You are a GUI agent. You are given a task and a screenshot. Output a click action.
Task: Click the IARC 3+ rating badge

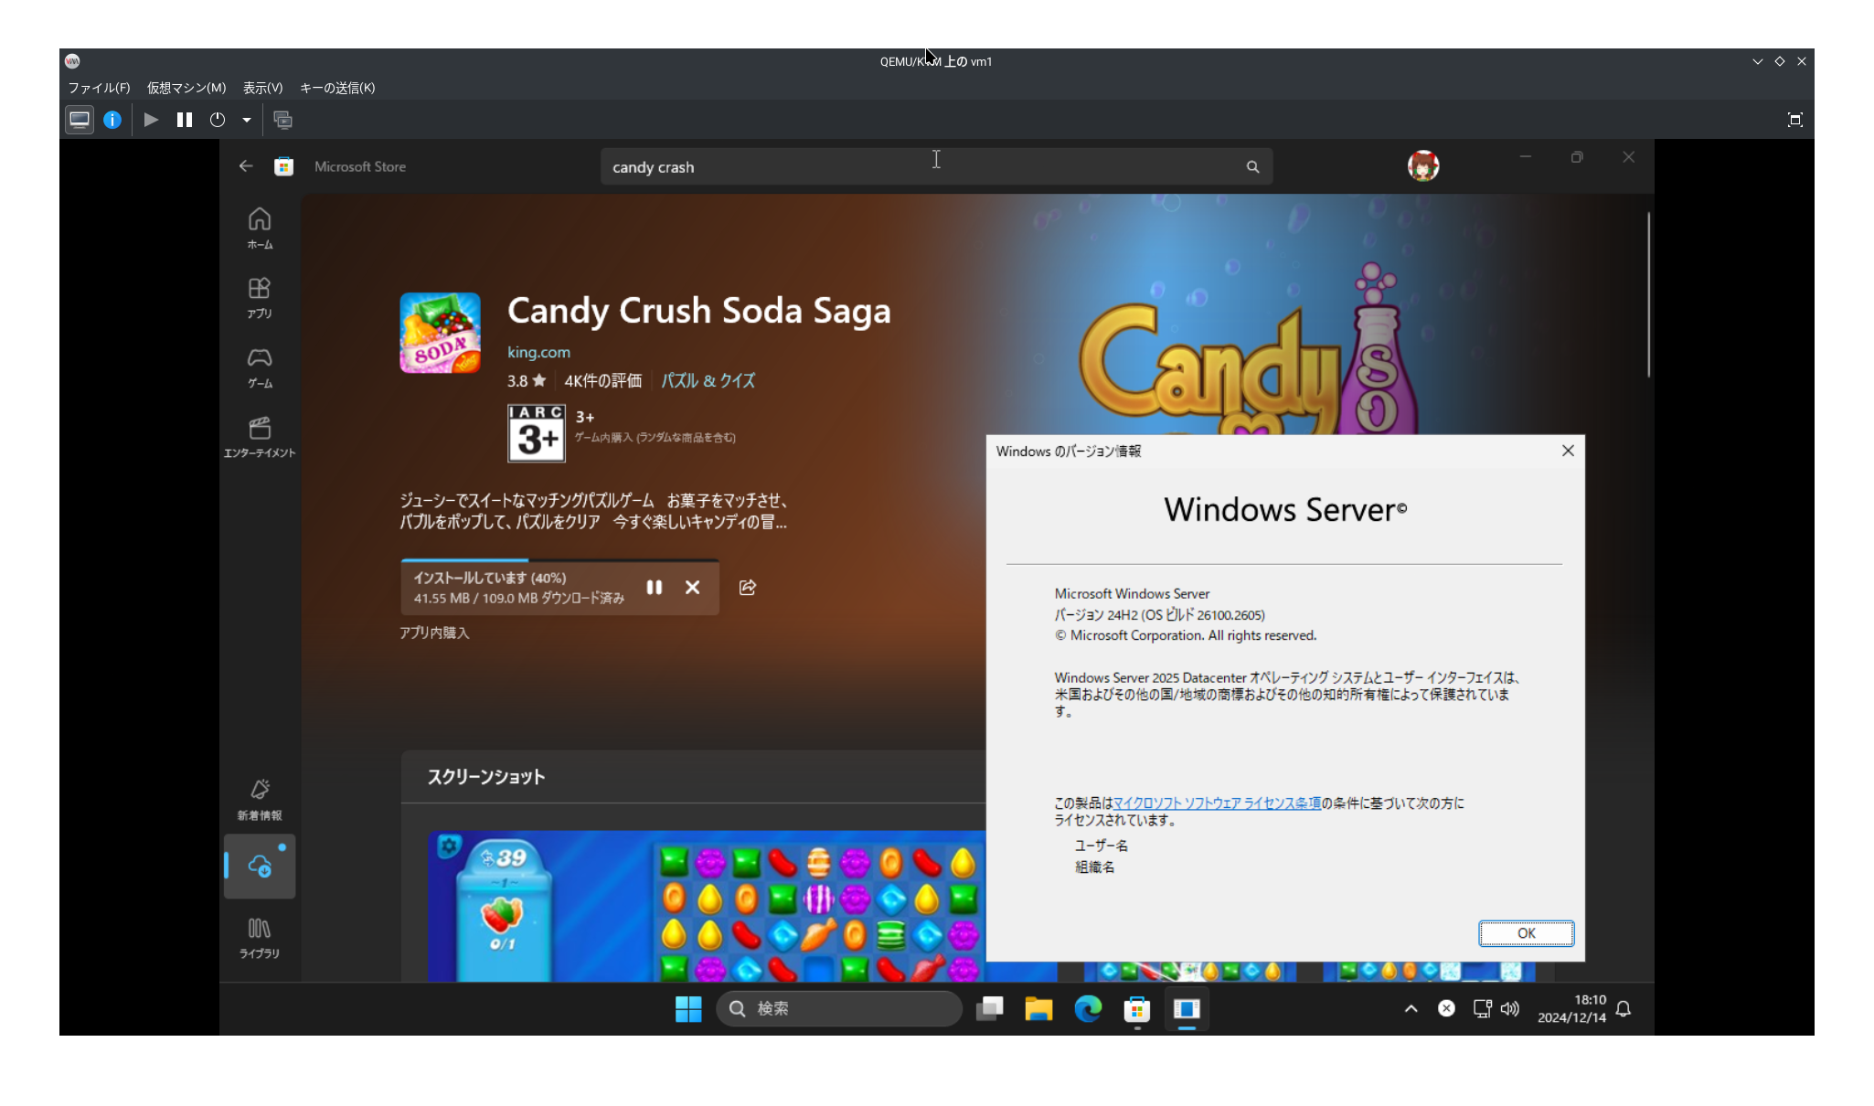click(537, 433)
